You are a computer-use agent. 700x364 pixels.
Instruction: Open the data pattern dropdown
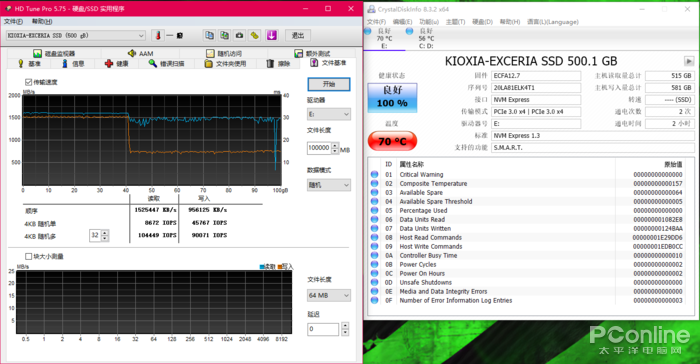pyautogui.click(x=329, y=185)
